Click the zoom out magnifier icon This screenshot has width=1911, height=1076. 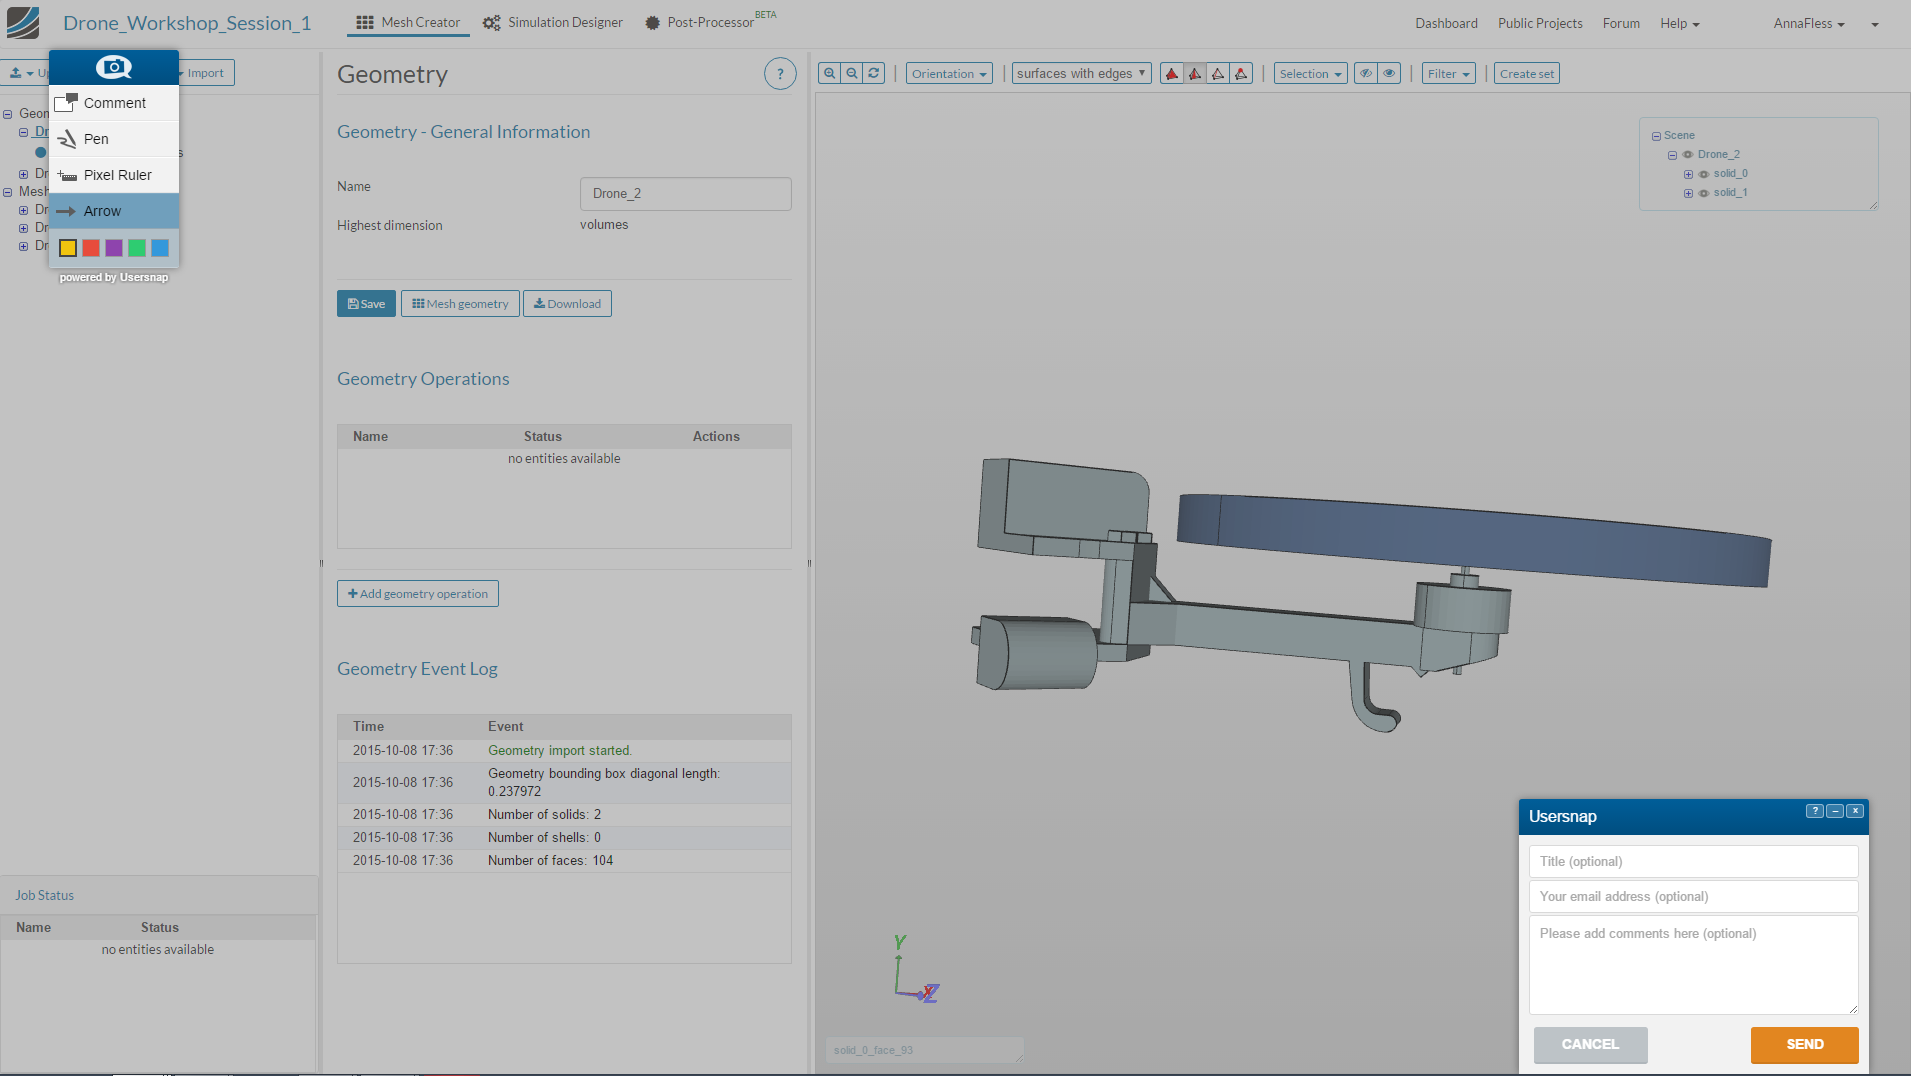click(x=851, y=73)
